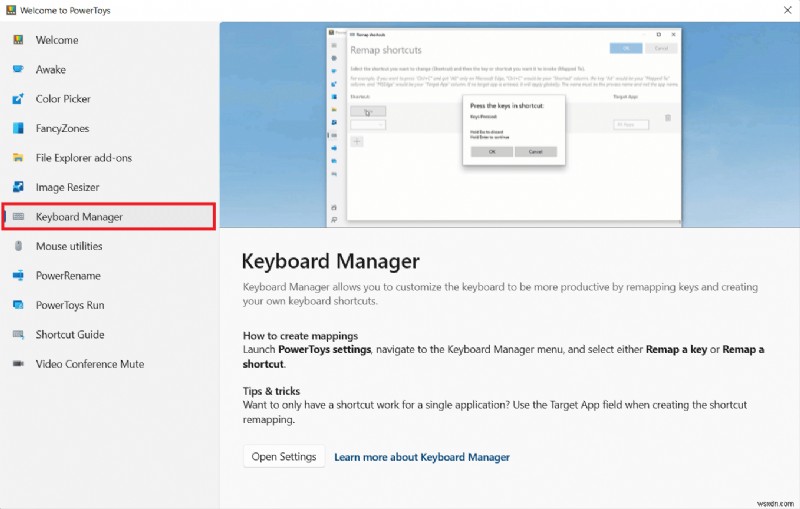The width and height of the screenshot is (800, 509).
Task: Click the 'Tips & tricks' heading
Action: pos(271,391)
